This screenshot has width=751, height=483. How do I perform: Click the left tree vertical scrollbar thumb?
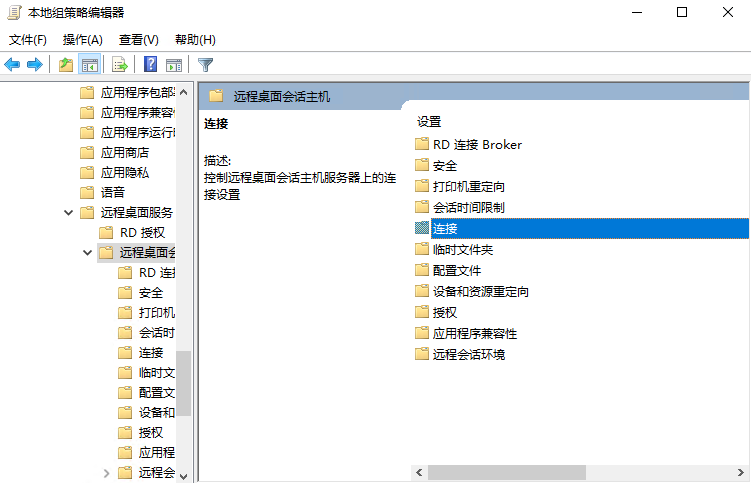click(183, 382)
